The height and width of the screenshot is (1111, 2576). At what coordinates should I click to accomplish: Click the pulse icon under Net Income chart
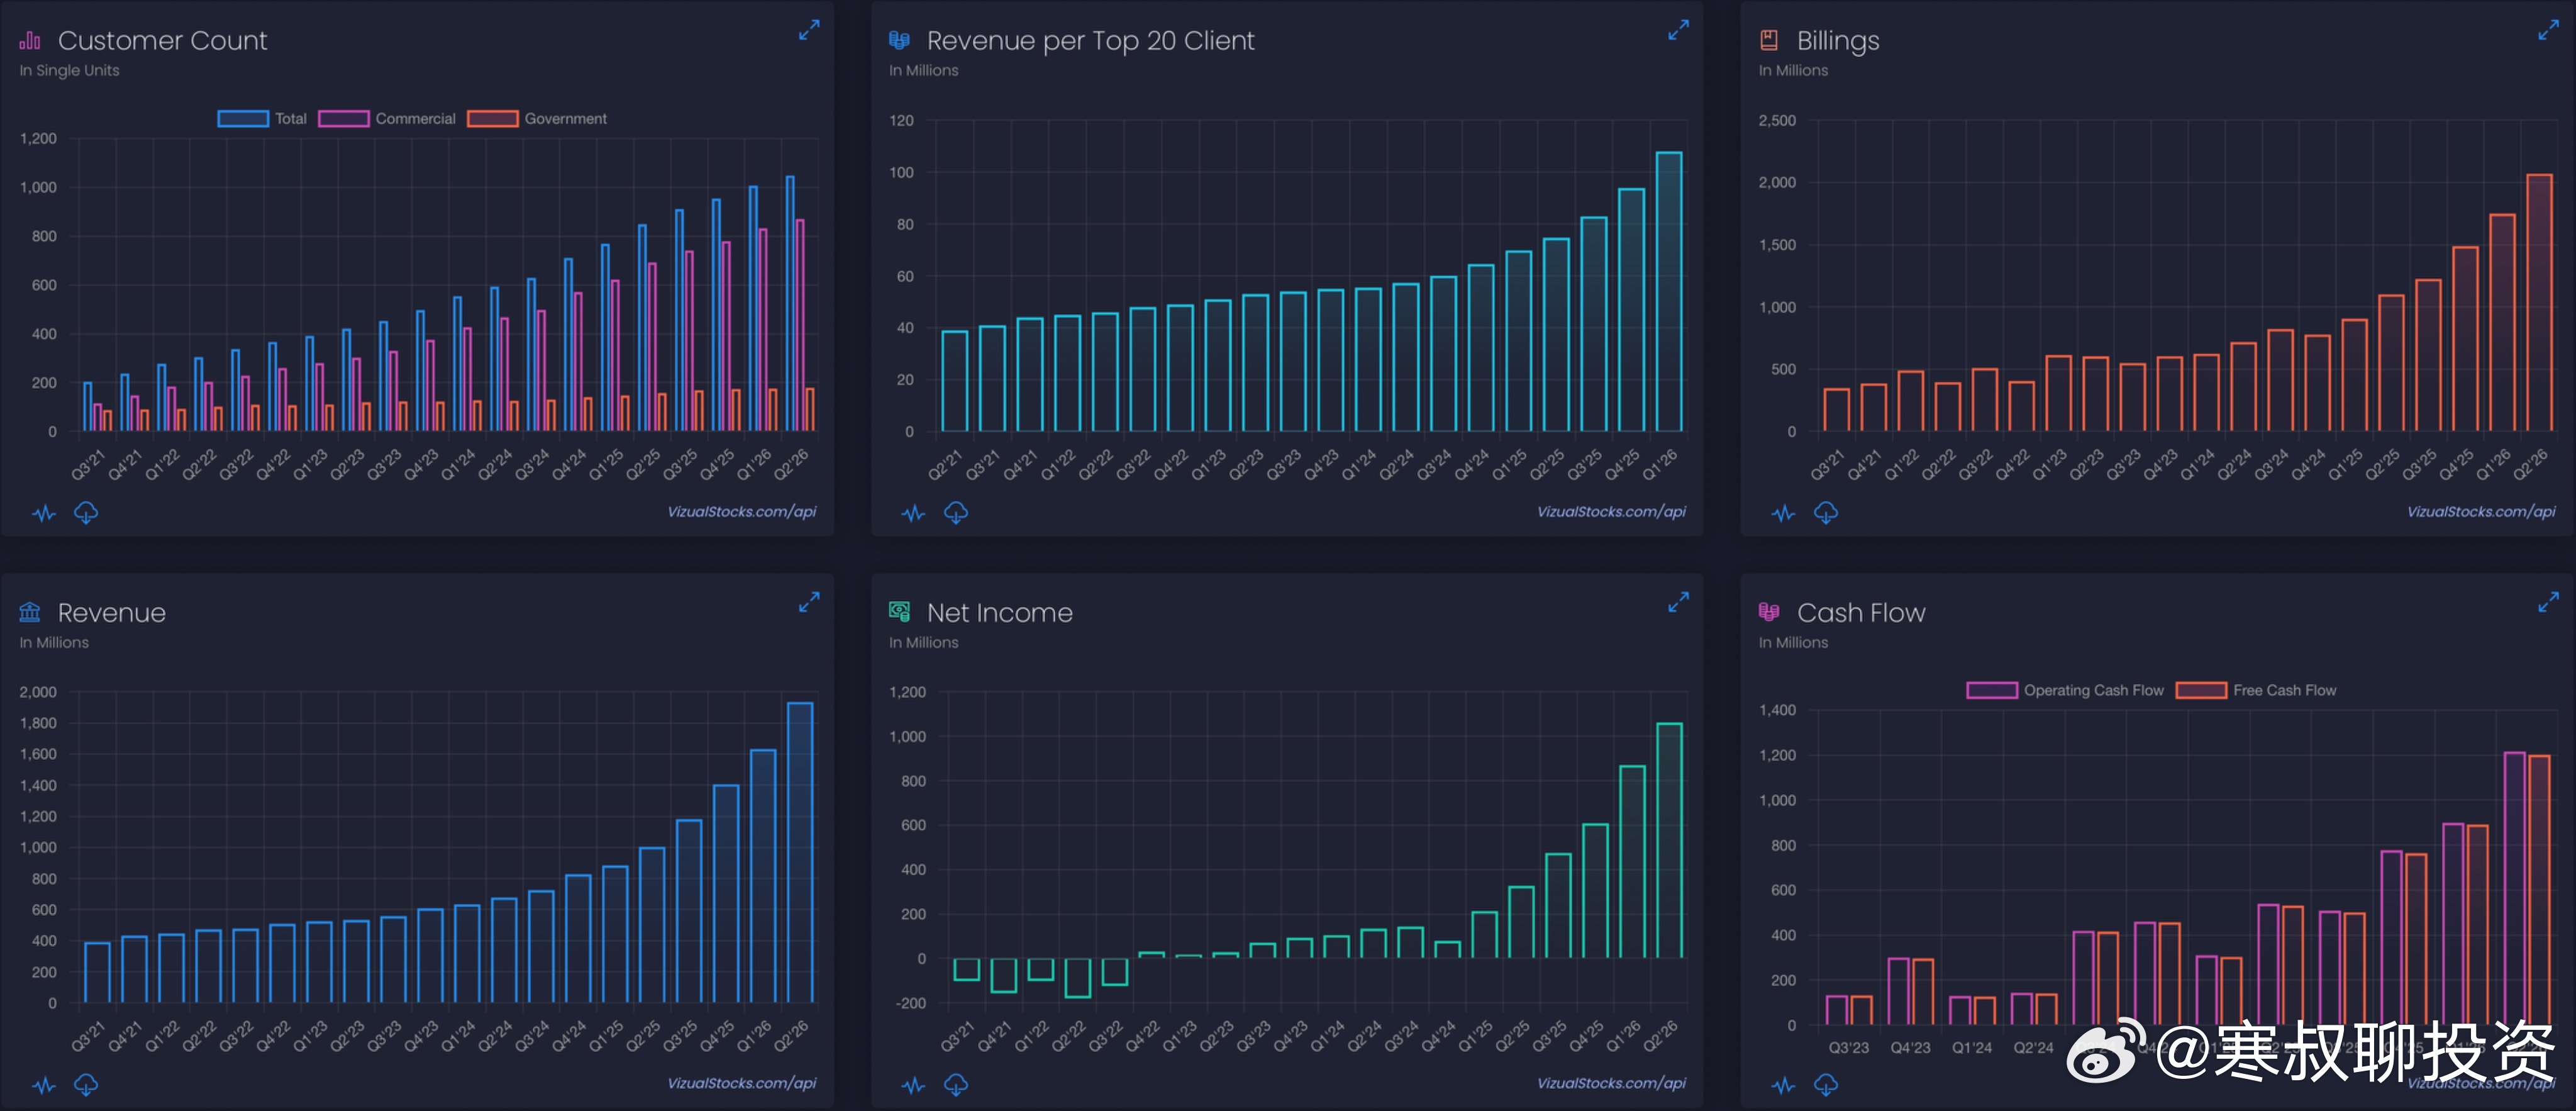(913, 1085)
